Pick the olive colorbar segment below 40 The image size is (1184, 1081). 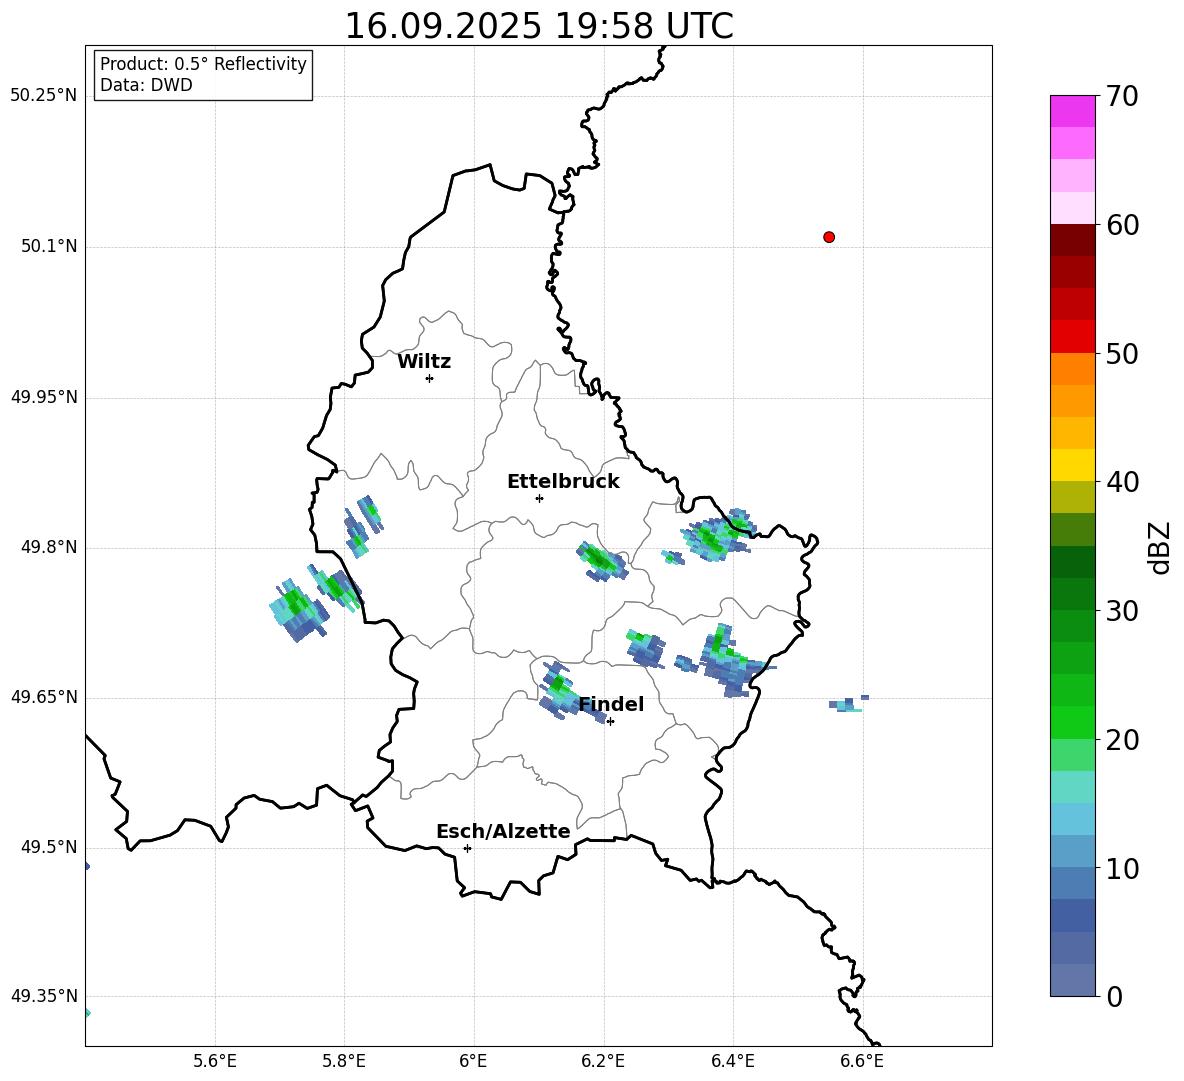(x=1072, y=497)
